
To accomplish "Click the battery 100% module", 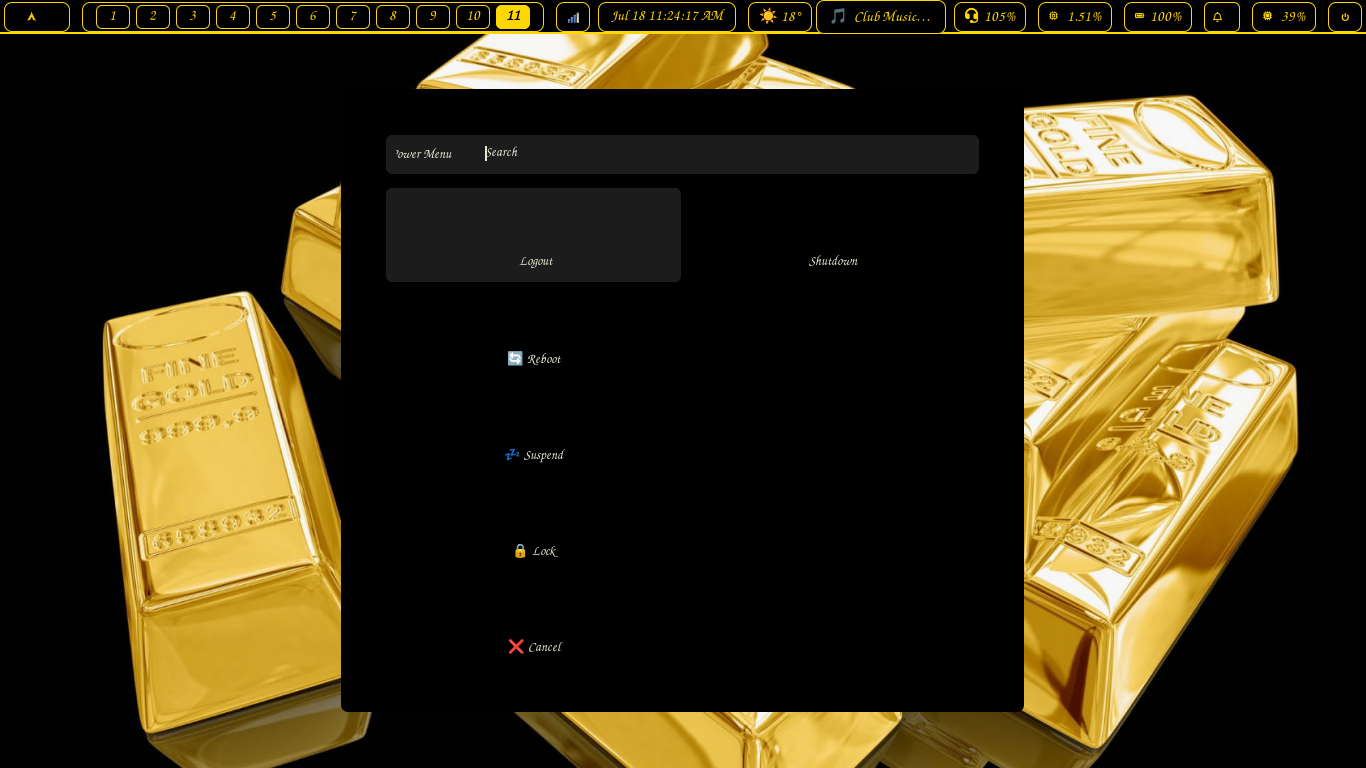I will click(1158, 17).
